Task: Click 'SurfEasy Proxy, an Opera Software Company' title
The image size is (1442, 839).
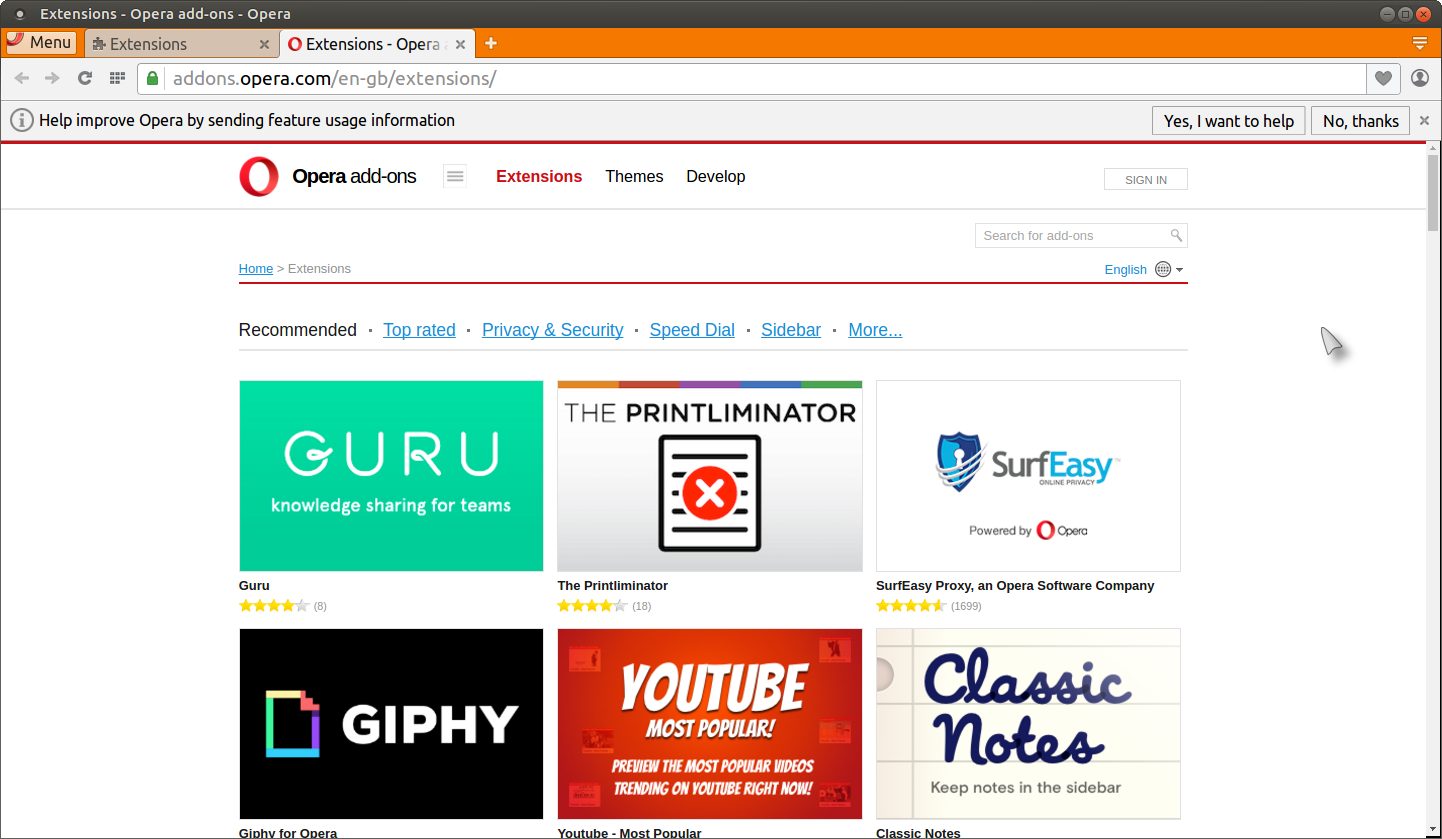Action: click(1015, 585)
